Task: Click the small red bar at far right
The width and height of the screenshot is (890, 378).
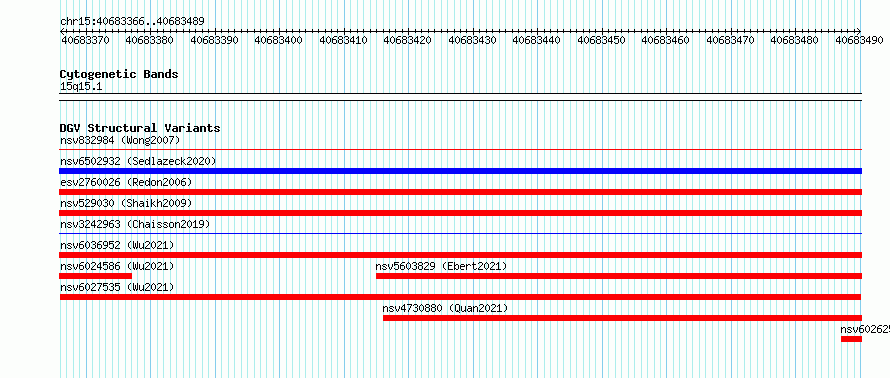Action: (x=851, y=339)
